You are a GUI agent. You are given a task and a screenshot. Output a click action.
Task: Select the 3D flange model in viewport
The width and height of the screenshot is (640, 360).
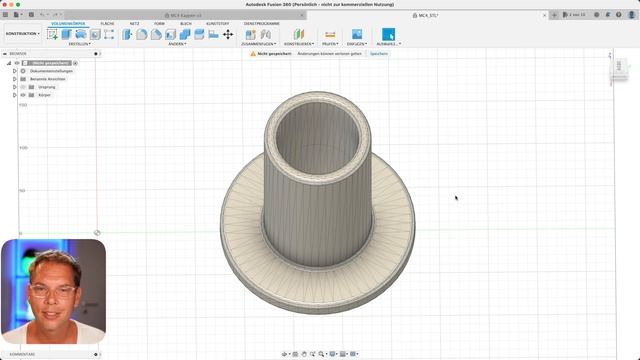[318, 203]
